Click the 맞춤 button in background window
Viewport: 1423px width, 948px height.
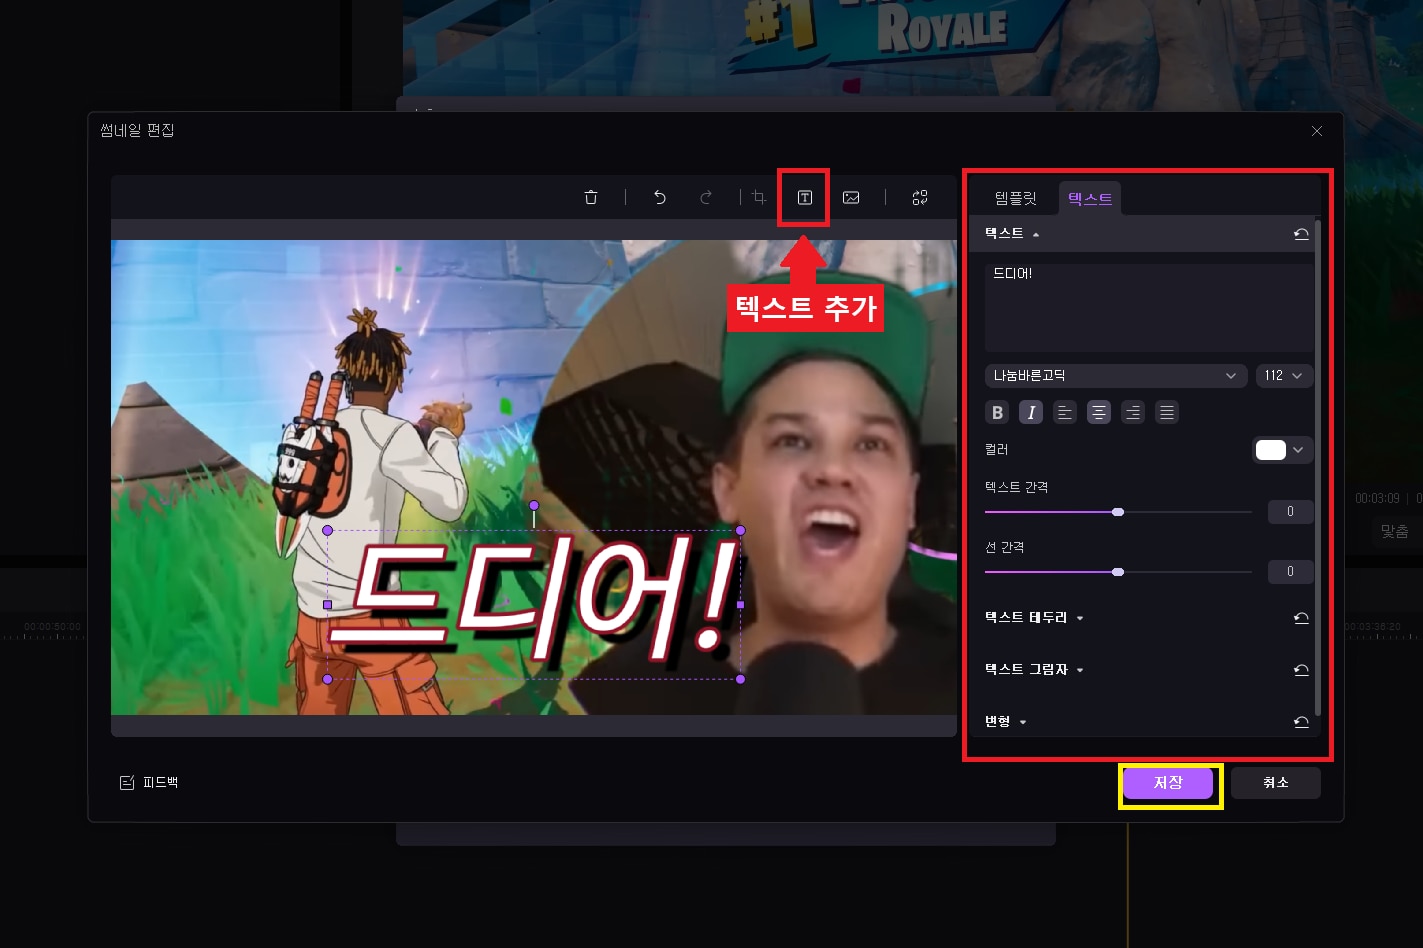tap(1395, 532)
